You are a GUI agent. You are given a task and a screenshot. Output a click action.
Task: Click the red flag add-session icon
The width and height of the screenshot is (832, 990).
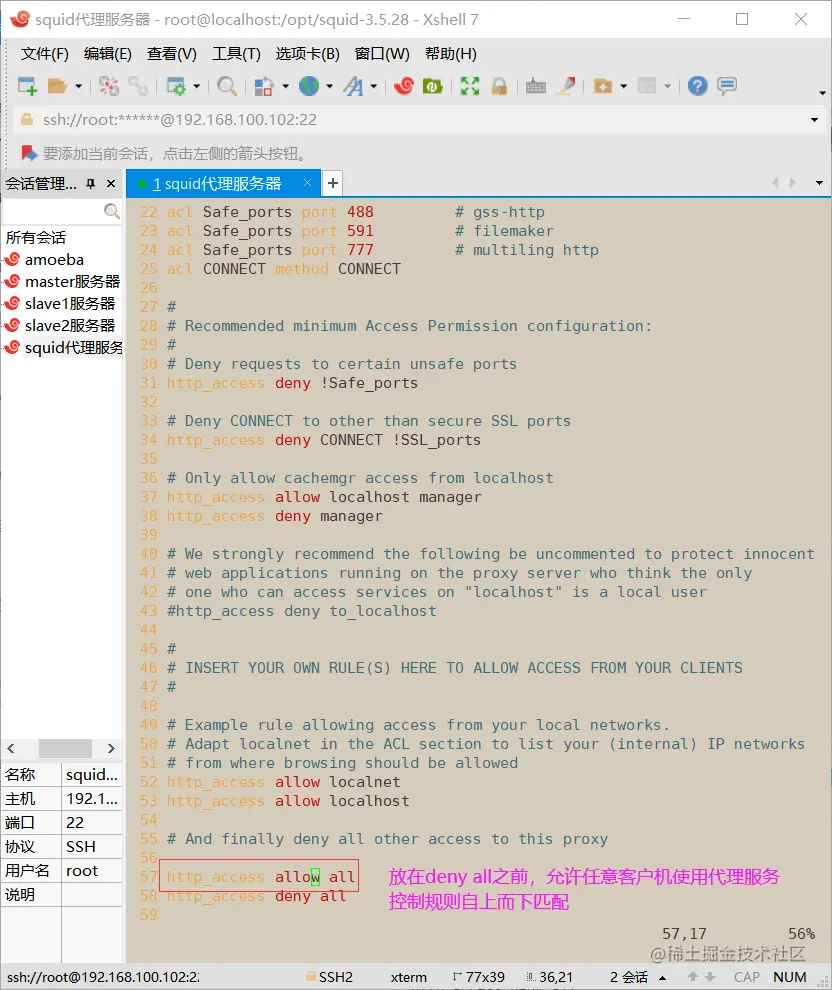coord(28,153)
